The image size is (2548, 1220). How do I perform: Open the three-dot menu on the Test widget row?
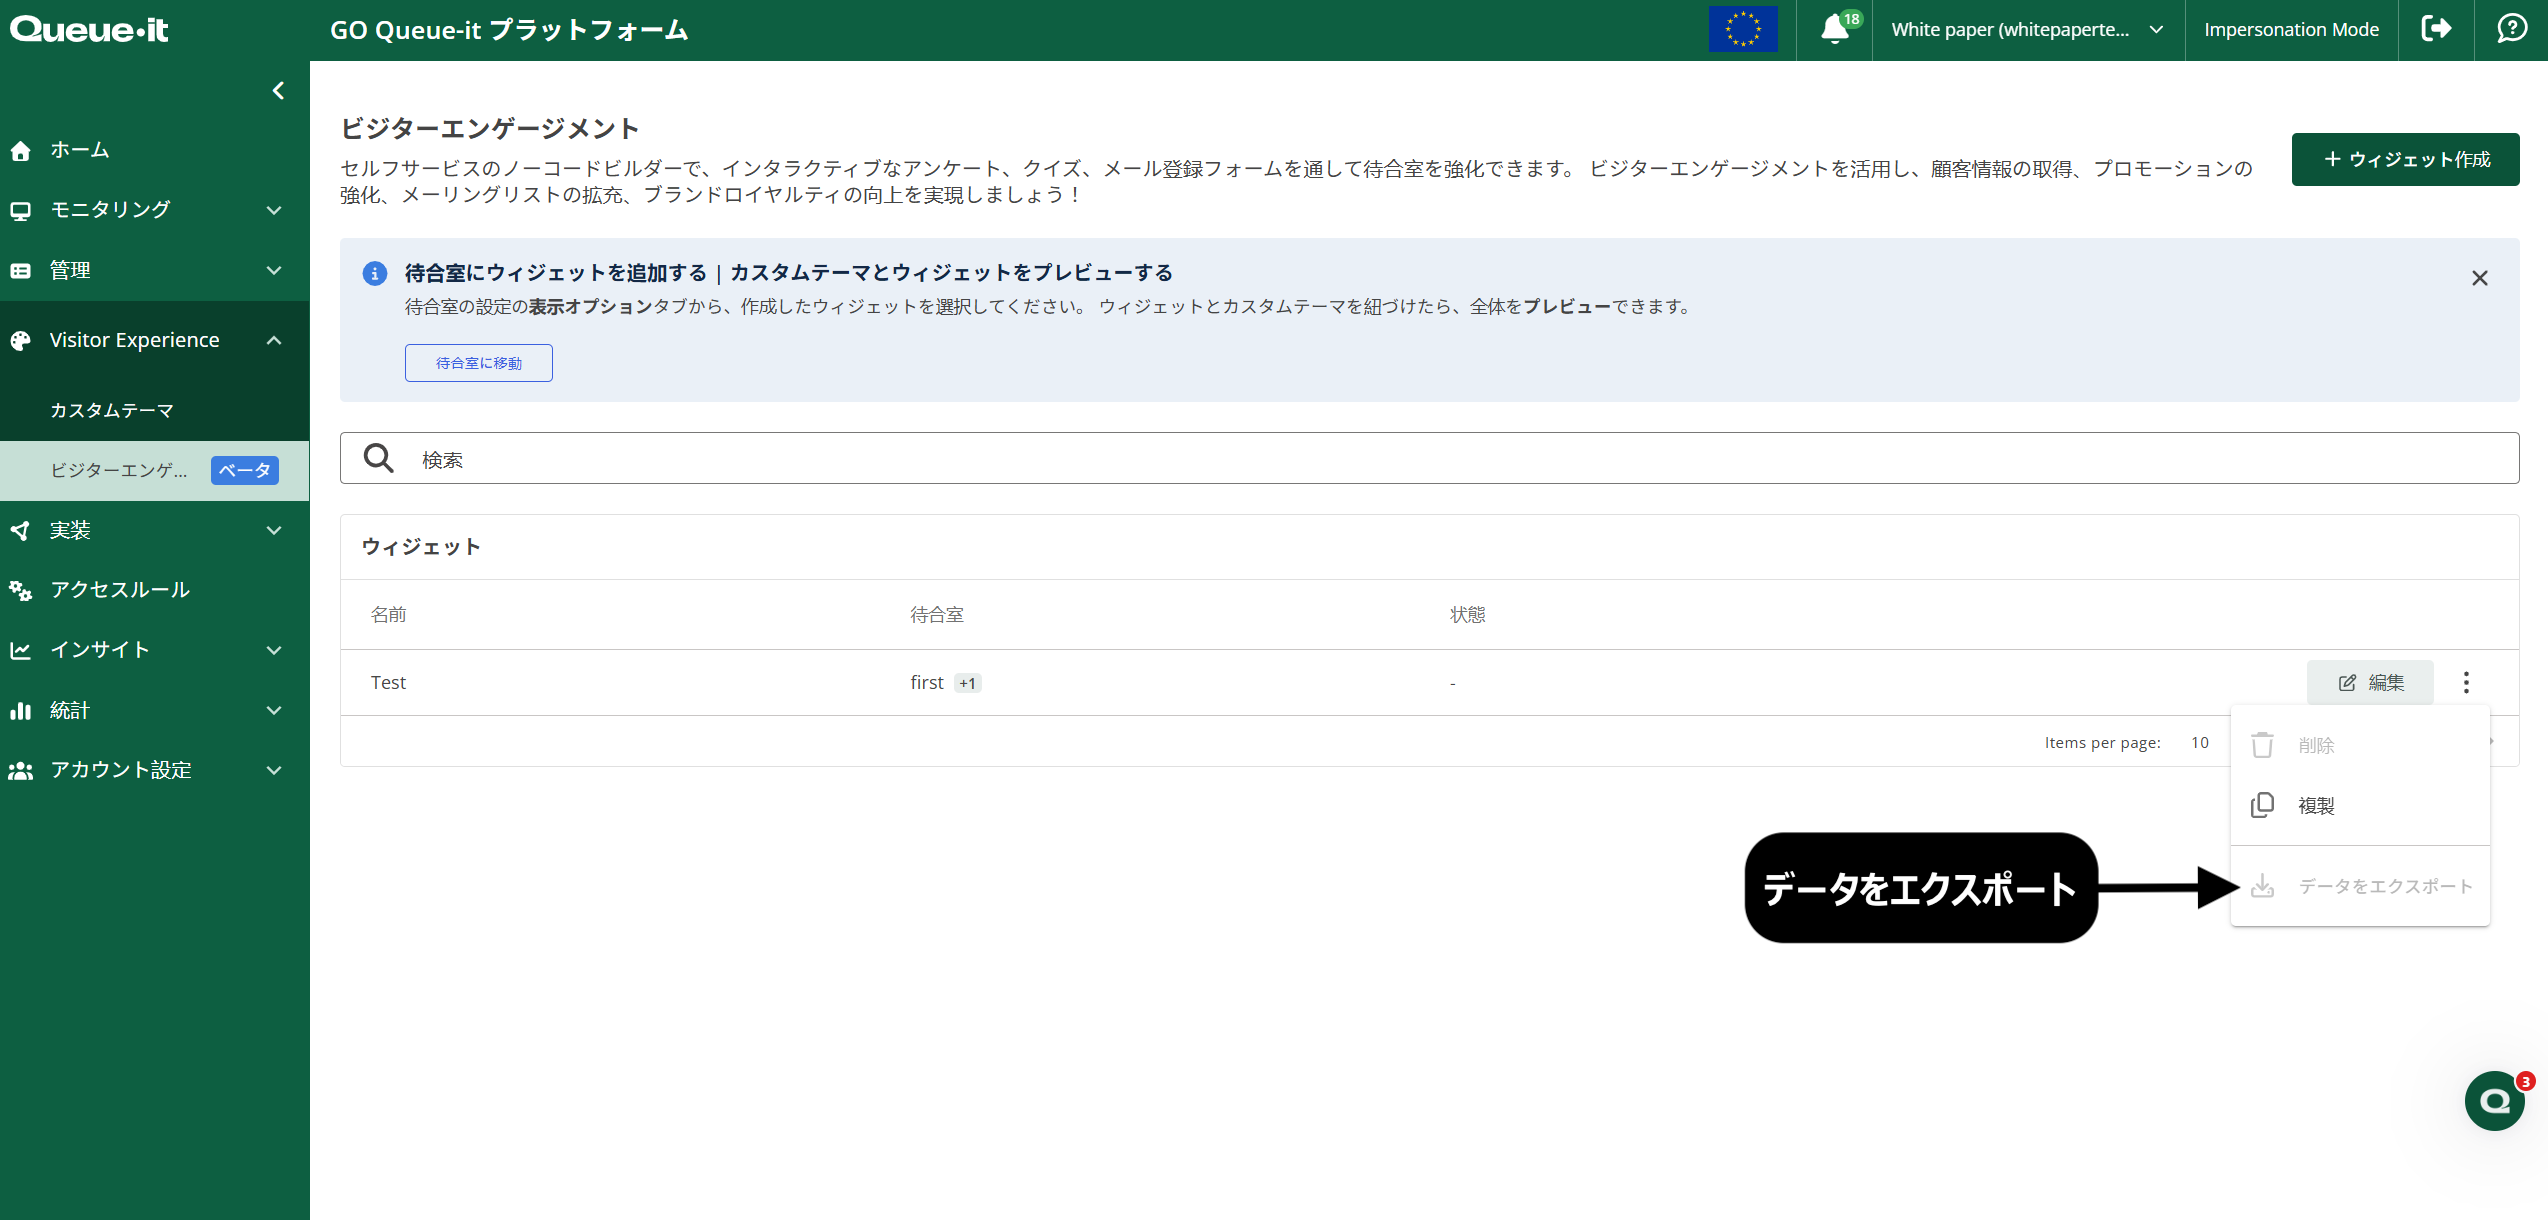coord(2466,681)
